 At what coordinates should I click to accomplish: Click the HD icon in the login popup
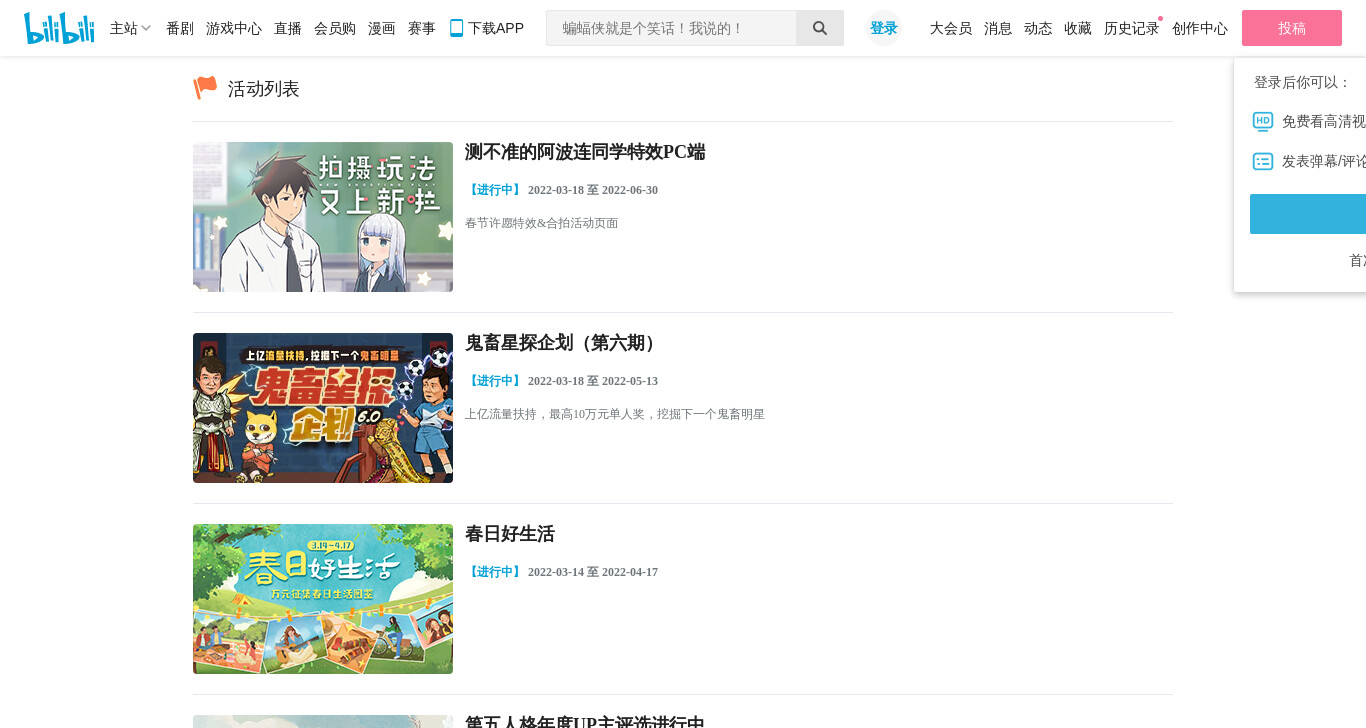point(1263,121)
